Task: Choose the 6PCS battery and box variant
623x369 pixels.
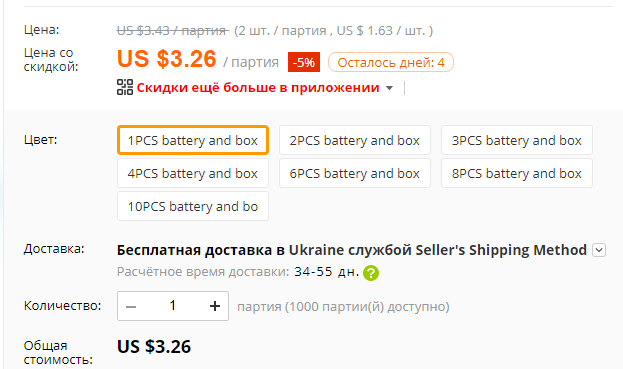Action: click(355, 173)
